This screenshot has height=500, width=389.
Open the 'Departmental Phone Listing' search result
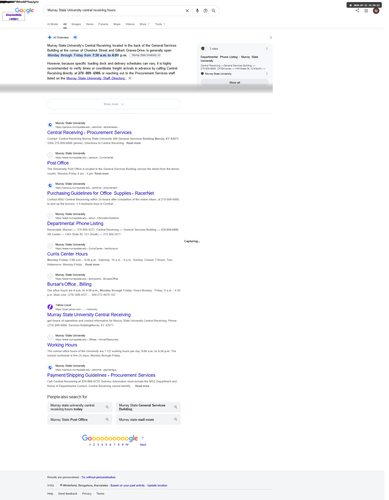[x=75, y=223]
